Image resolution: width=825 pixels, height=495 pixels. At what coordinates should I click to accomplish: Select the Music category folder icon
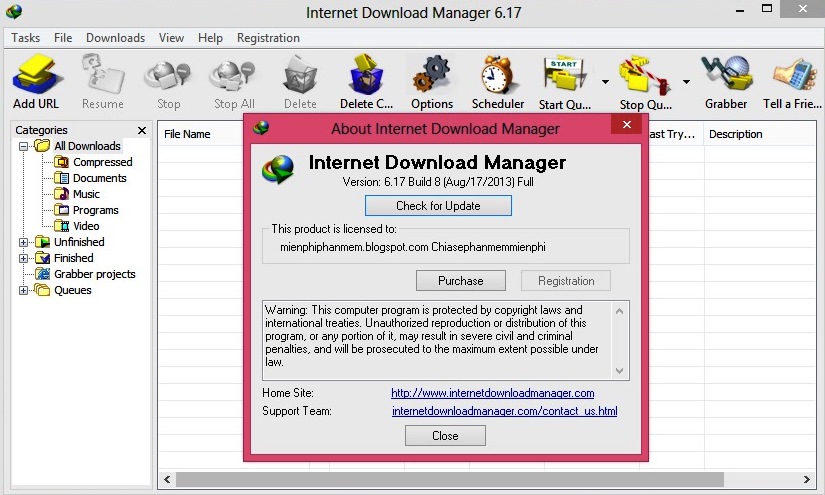click(62, 194)
